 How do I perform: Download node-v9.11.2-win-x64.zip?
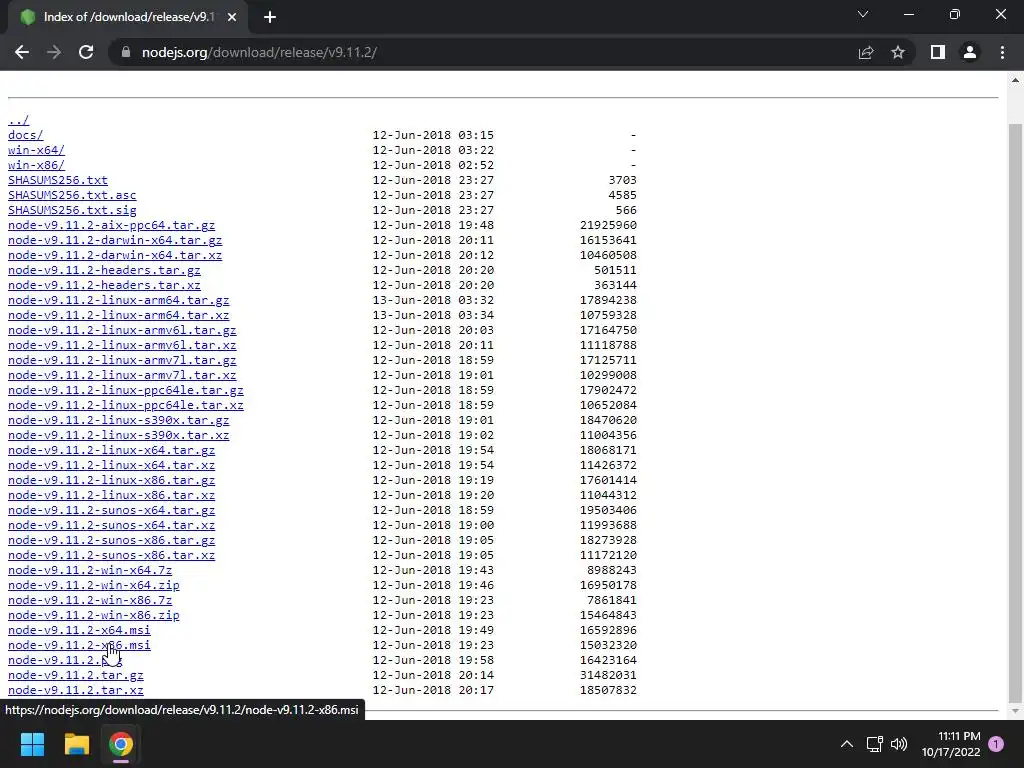tap(93, 586)
